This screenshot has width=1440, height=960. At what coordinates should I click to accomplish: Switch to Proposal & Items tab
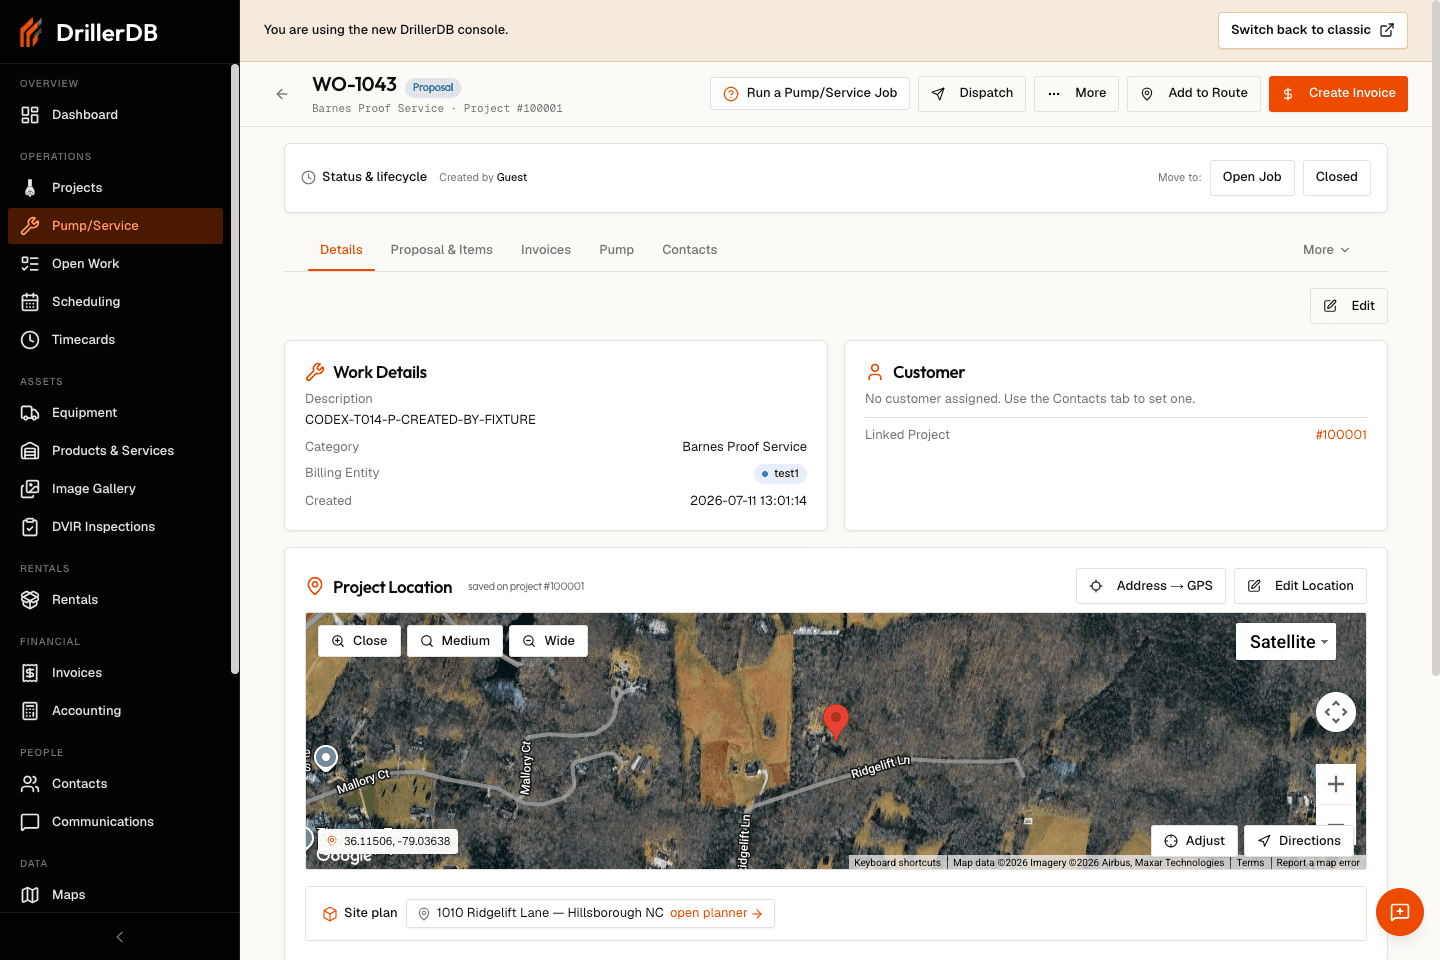coord(442,250)
